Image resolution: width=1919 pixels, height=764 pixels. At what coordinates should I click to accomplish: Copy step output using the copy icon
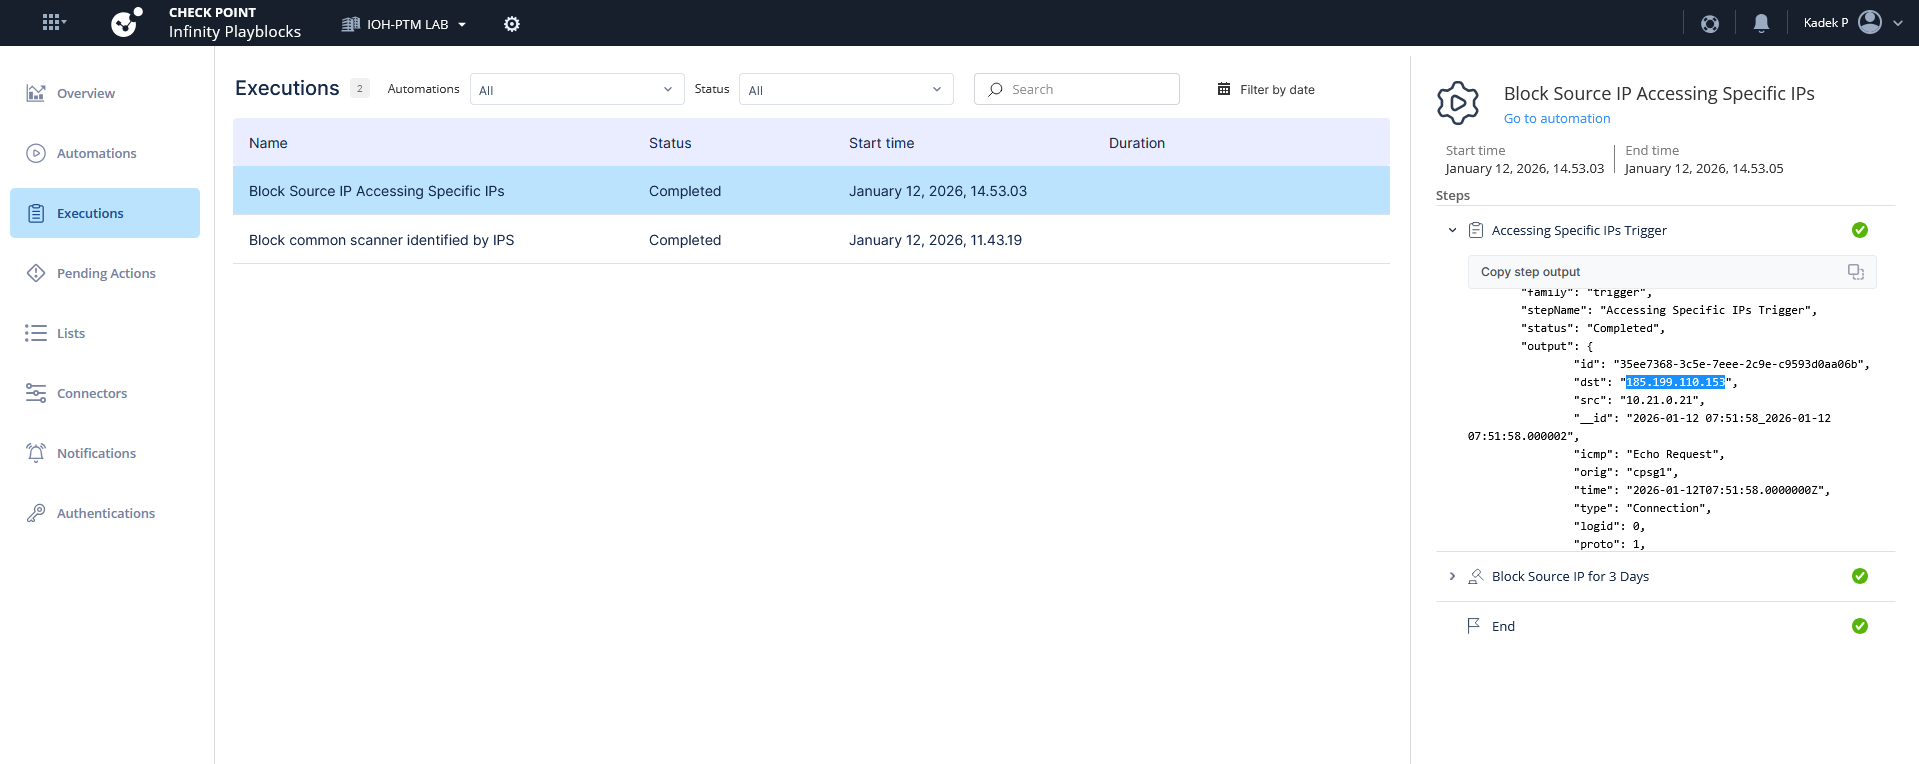[1855, 272]
